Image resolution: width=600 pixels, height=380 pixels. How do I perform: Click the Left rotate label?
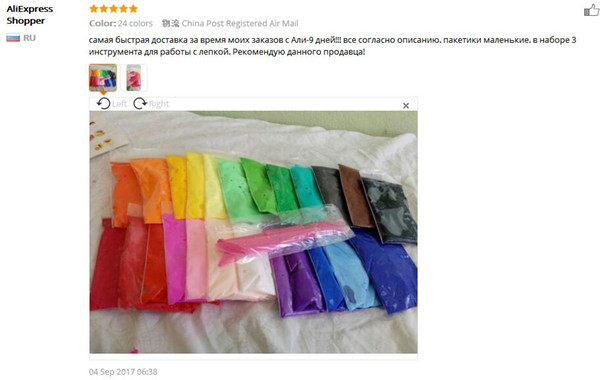coord(119,104)
